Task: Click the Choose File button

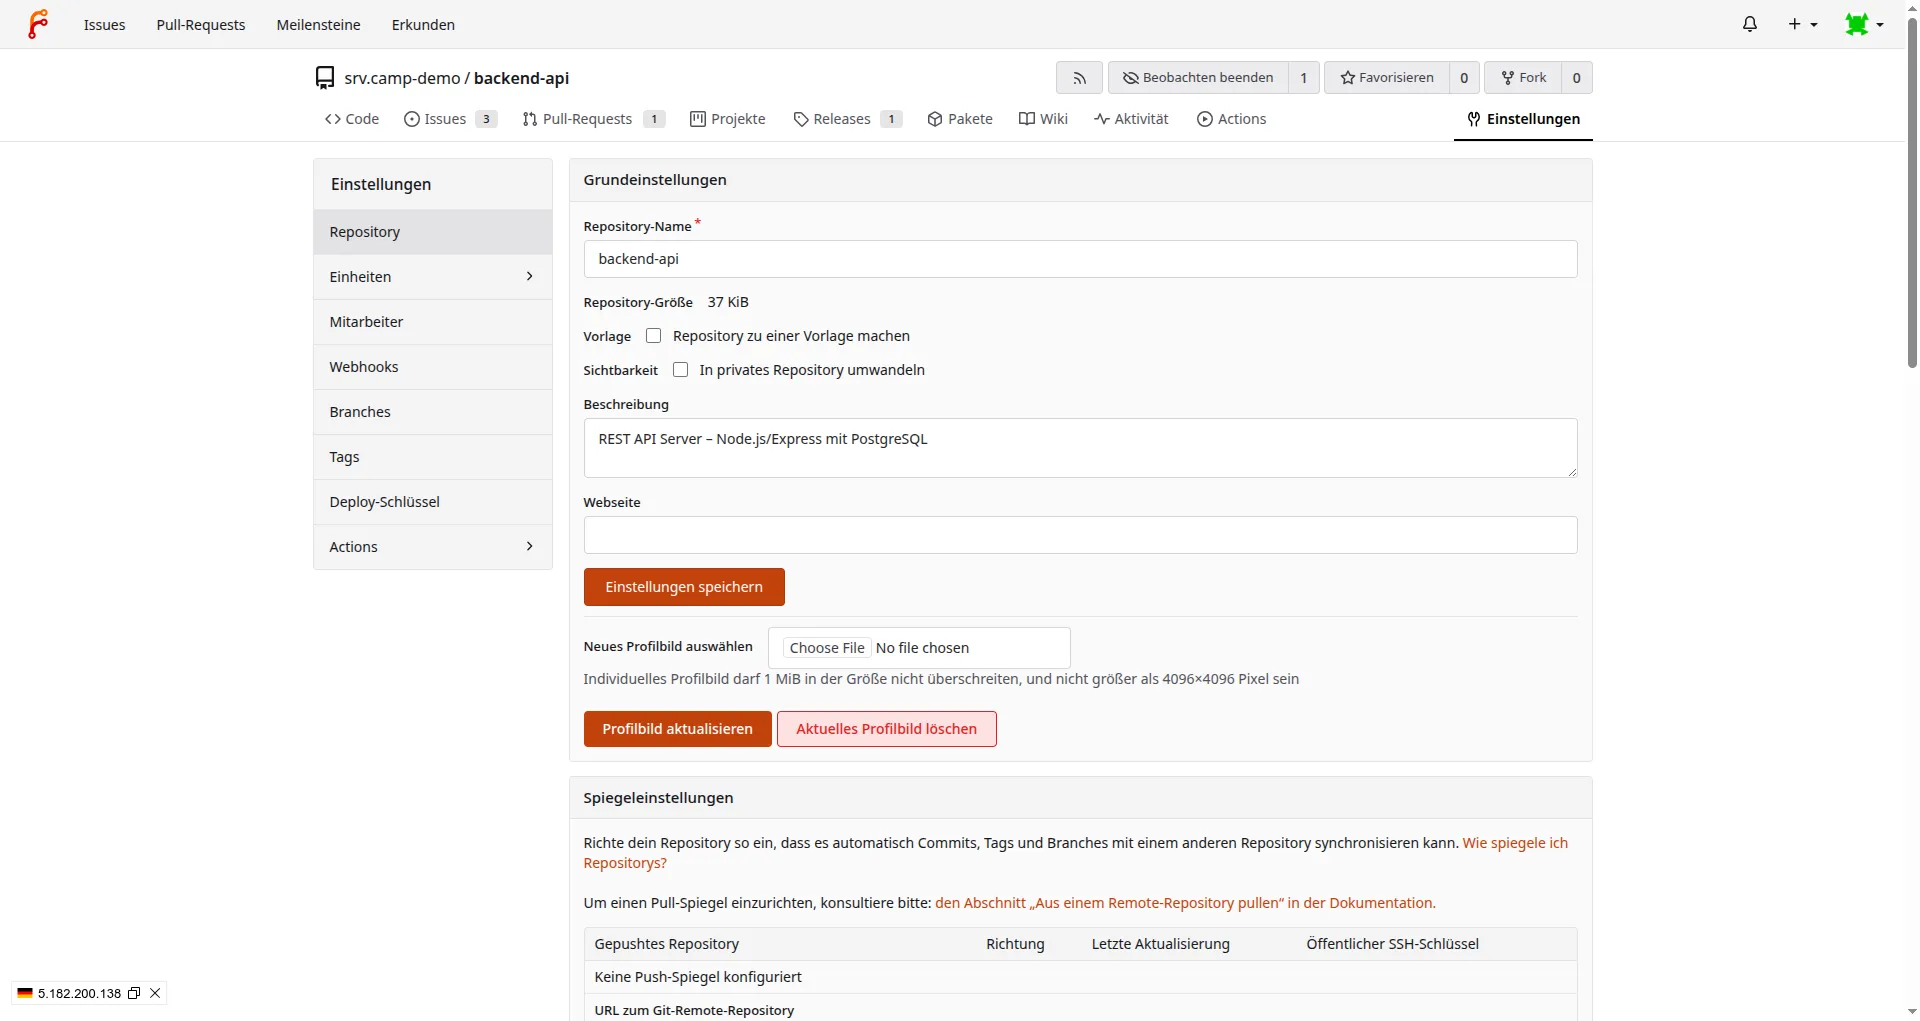Action: tap(827, 648)
